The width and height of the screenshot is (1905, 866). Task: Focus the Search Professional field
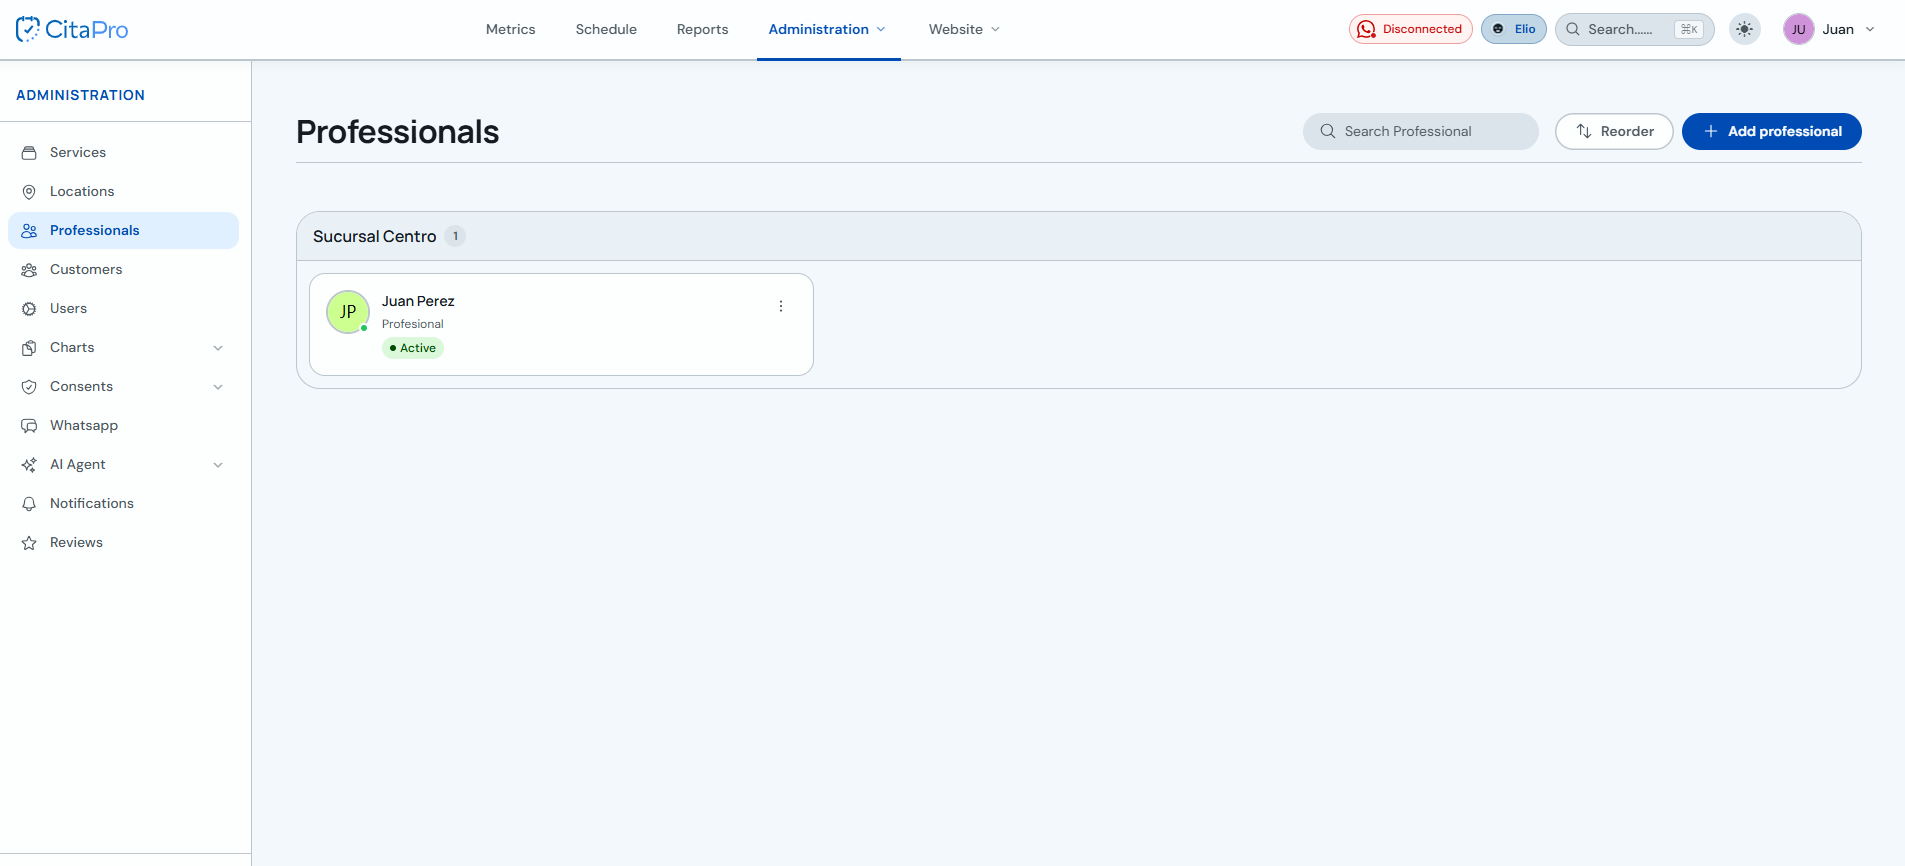[1420, 131]
